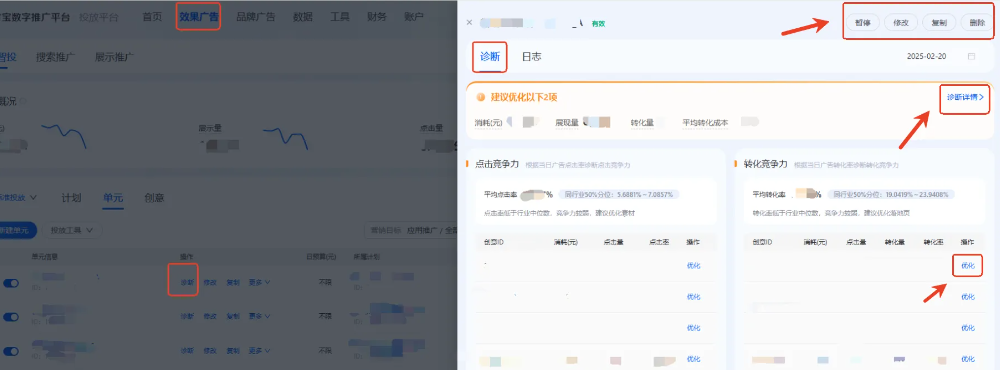The image size is (1000, 370).
Task: Click the 暂停 button in the panel header
Action: (x=863, y=22)
